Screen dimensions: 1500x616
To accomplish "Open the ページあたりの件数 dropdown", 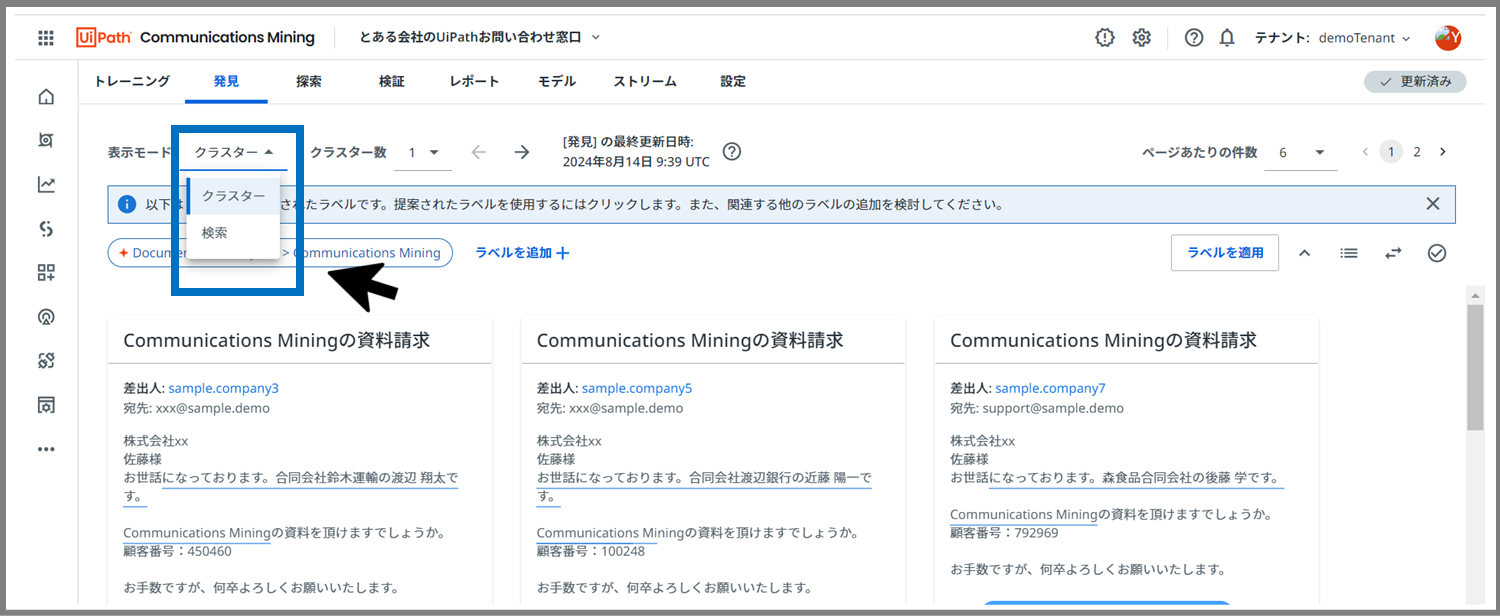I will pyautogui.click(x=1301, y=153).
